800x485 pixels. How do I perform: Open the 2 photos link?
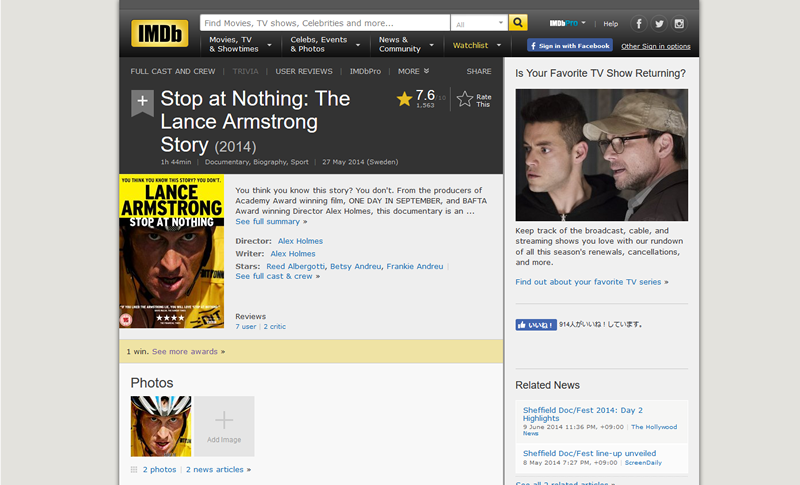click(159, 470)
